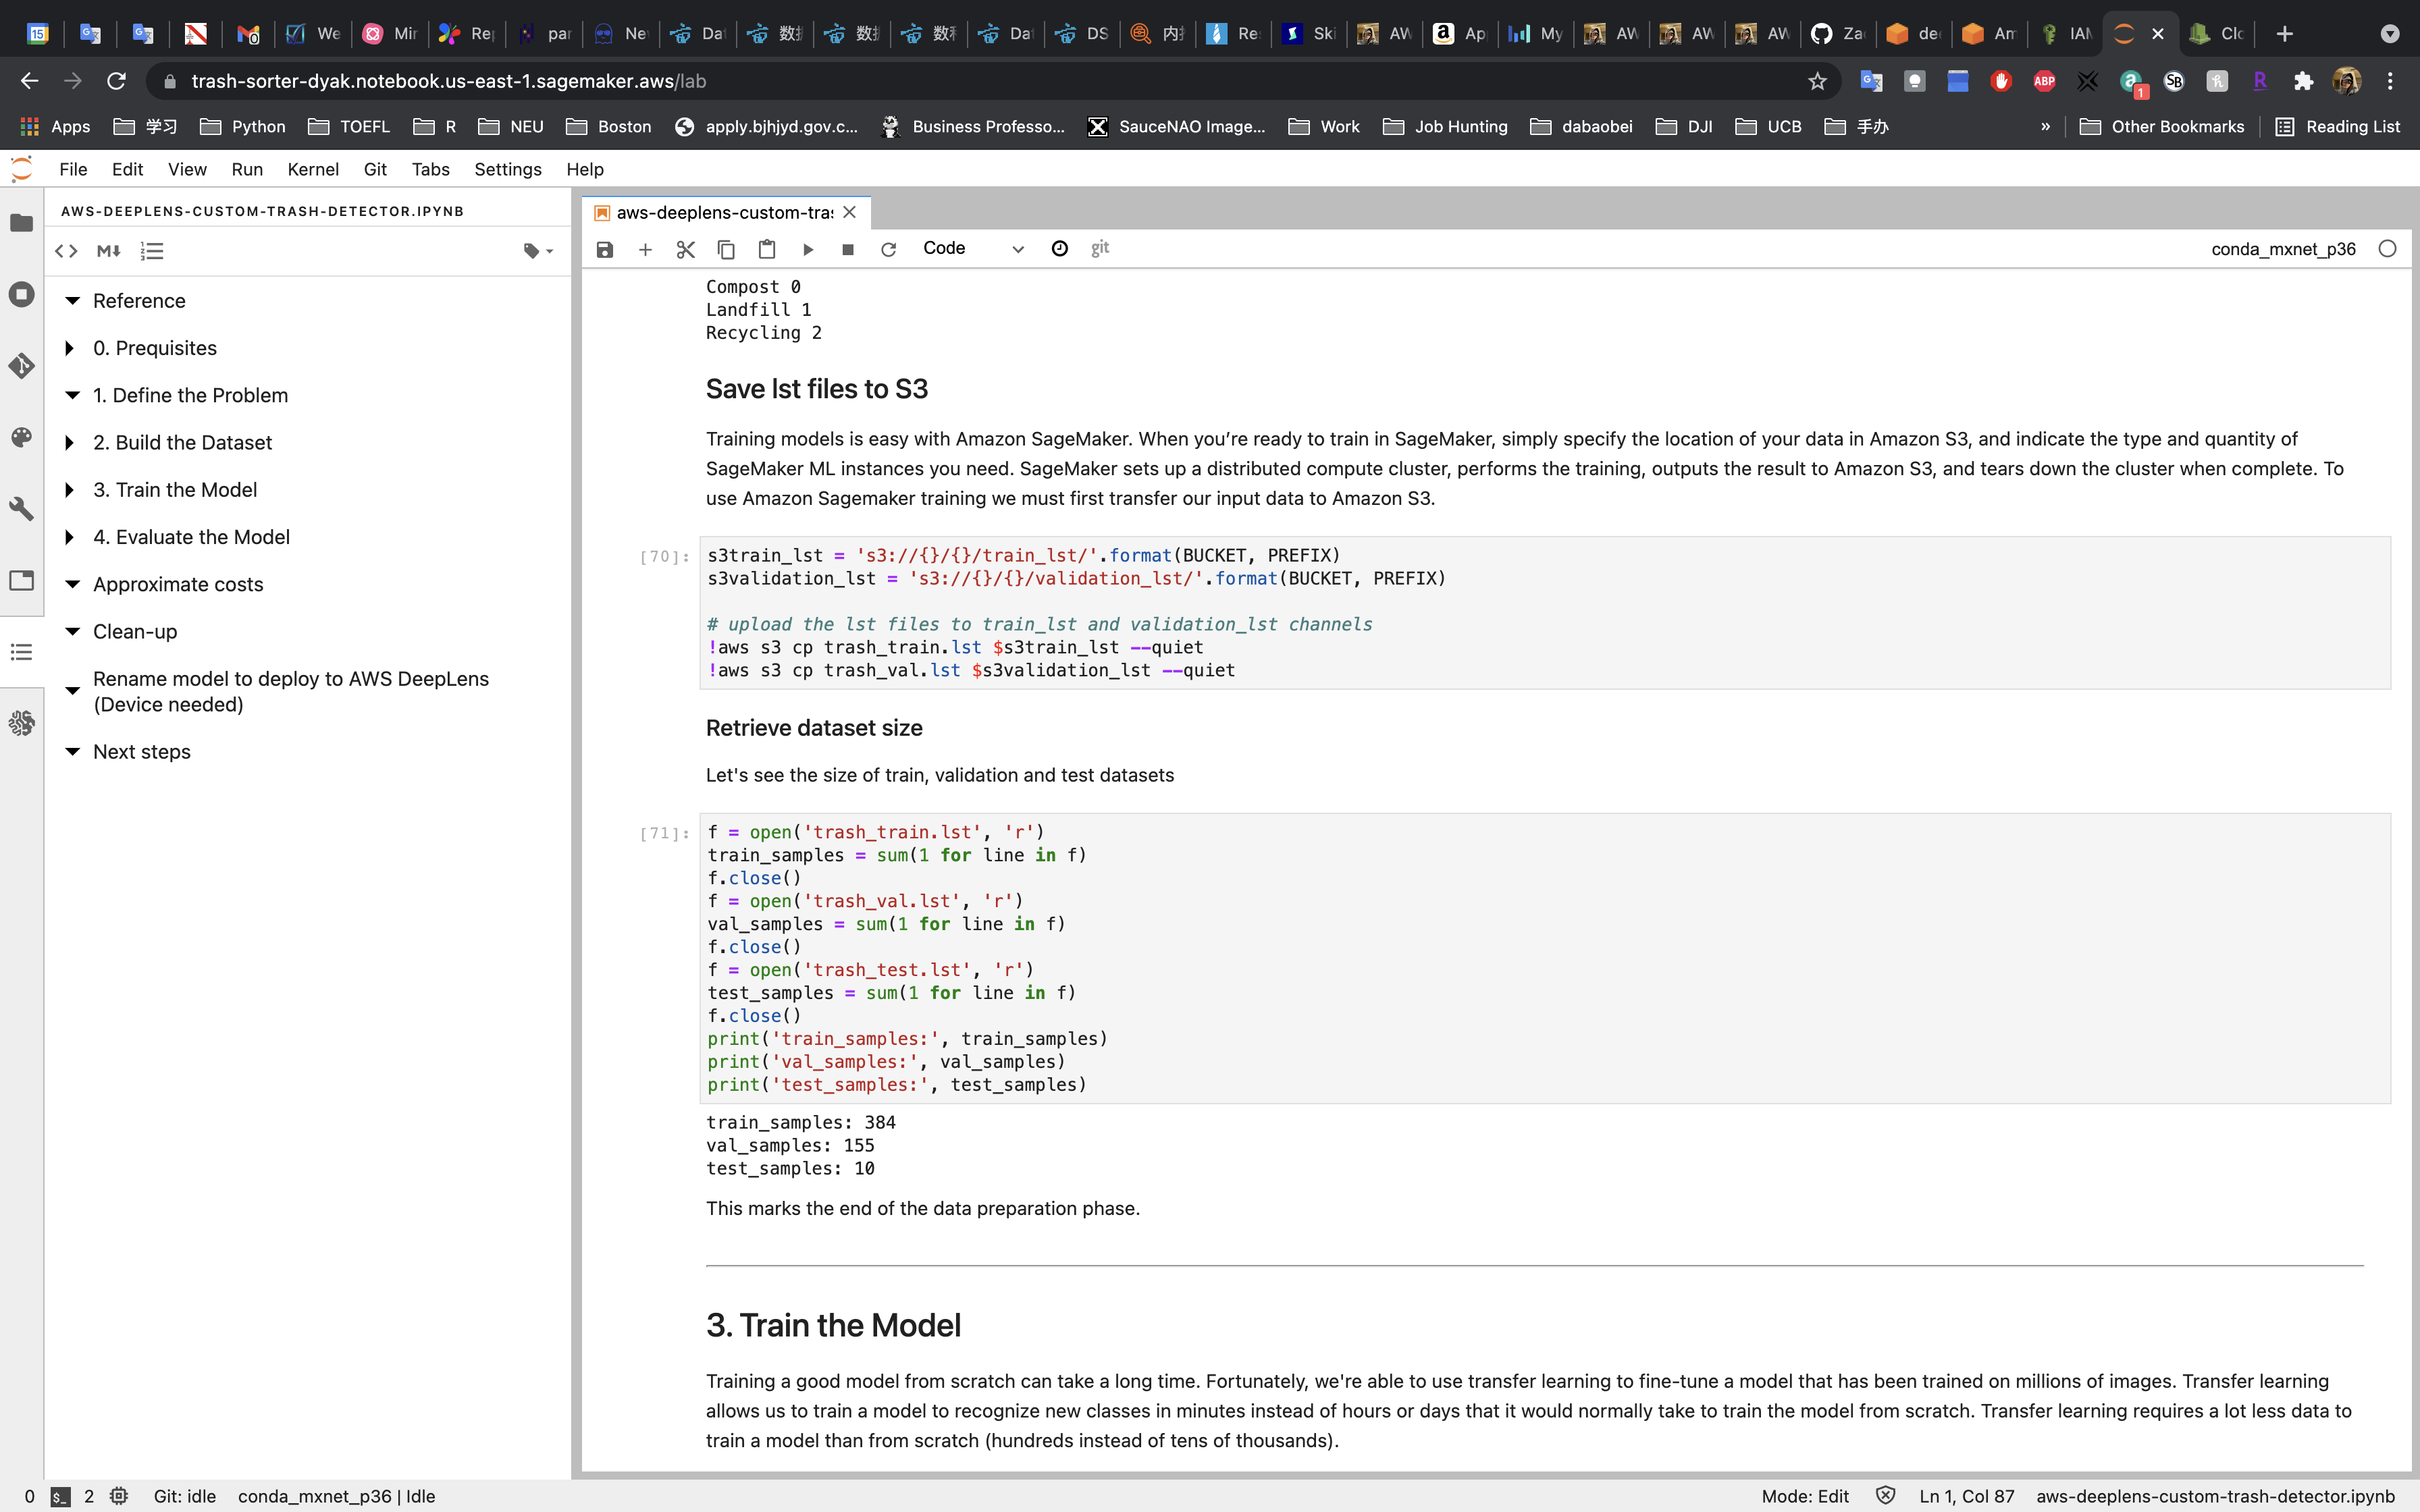Click the cut cell scissors icon
The image size is (2420, 1512).
coord(685,249)
